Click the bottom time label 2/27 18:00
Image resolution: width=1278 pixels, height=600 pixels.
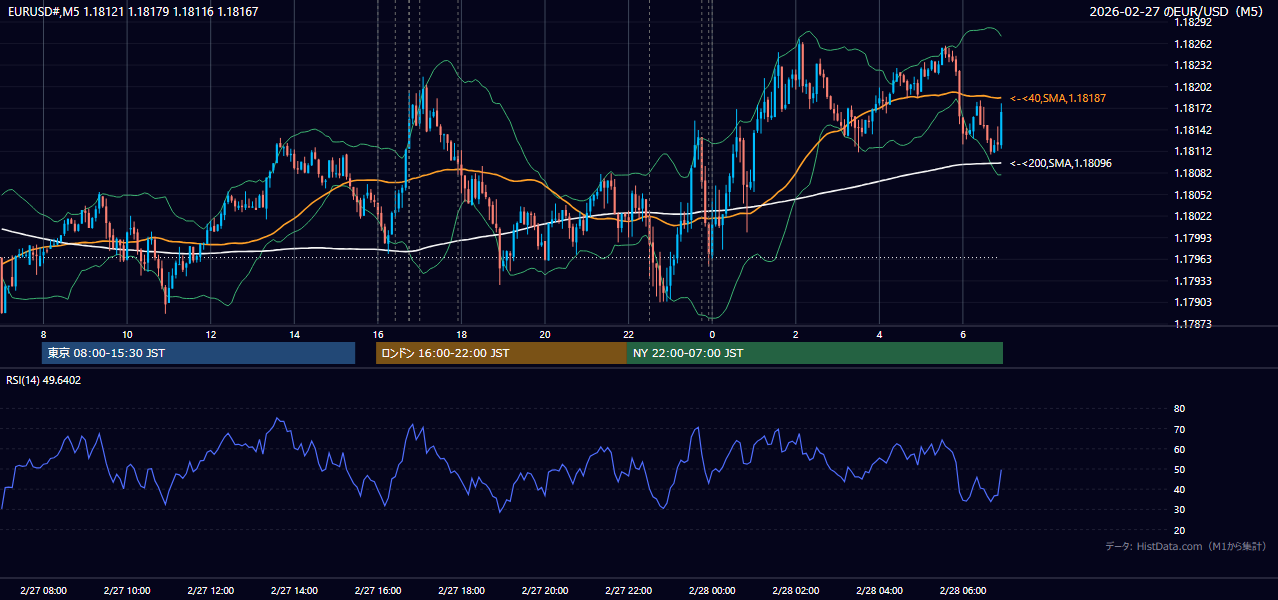[x=461, y=591]
